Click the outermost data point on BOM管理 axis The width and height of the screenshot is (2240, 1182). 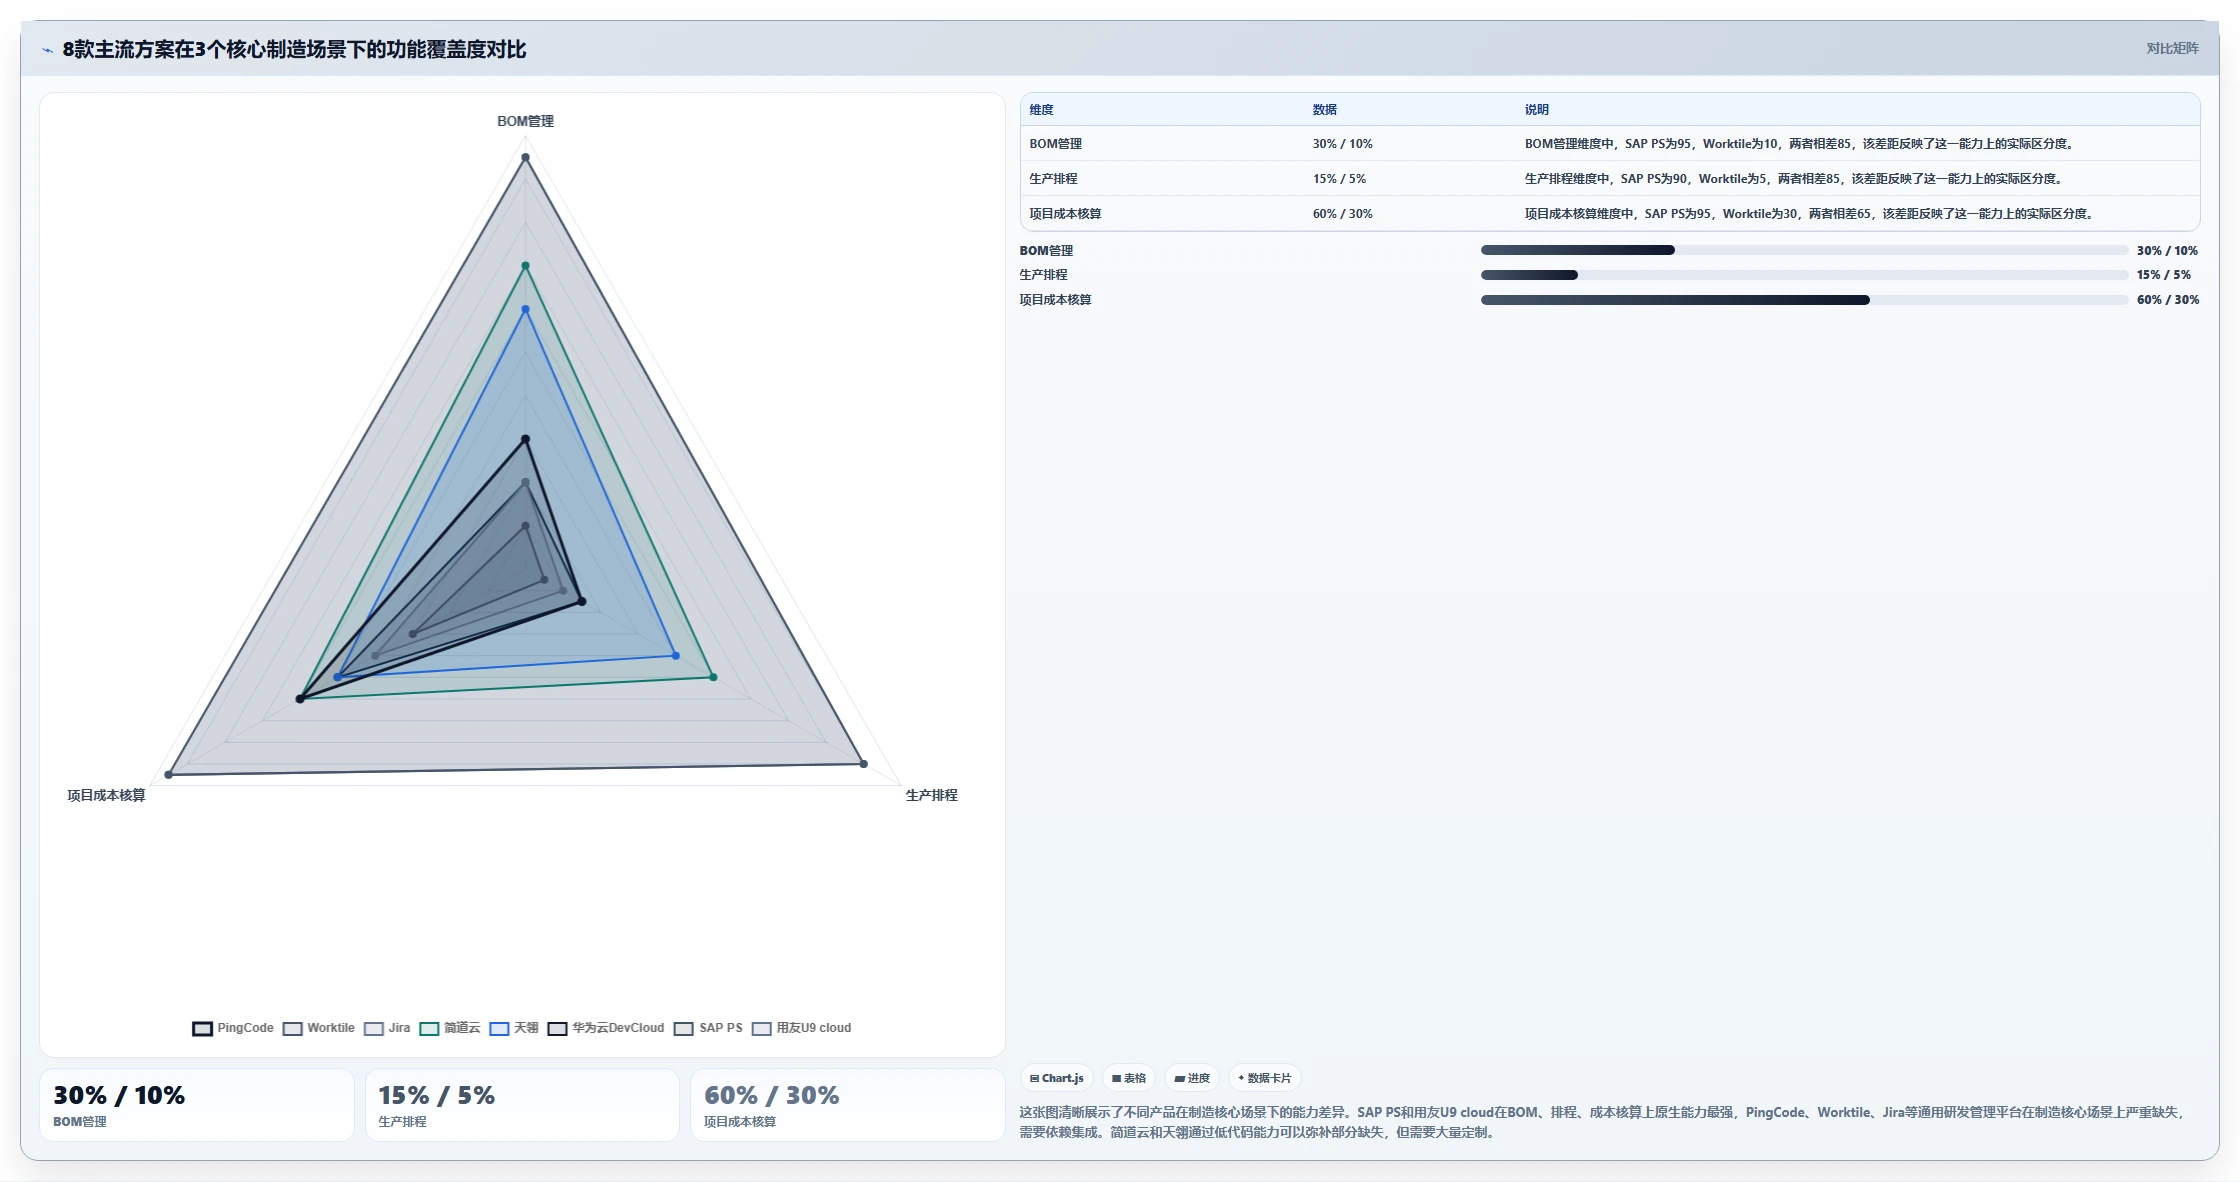(525, 158)
